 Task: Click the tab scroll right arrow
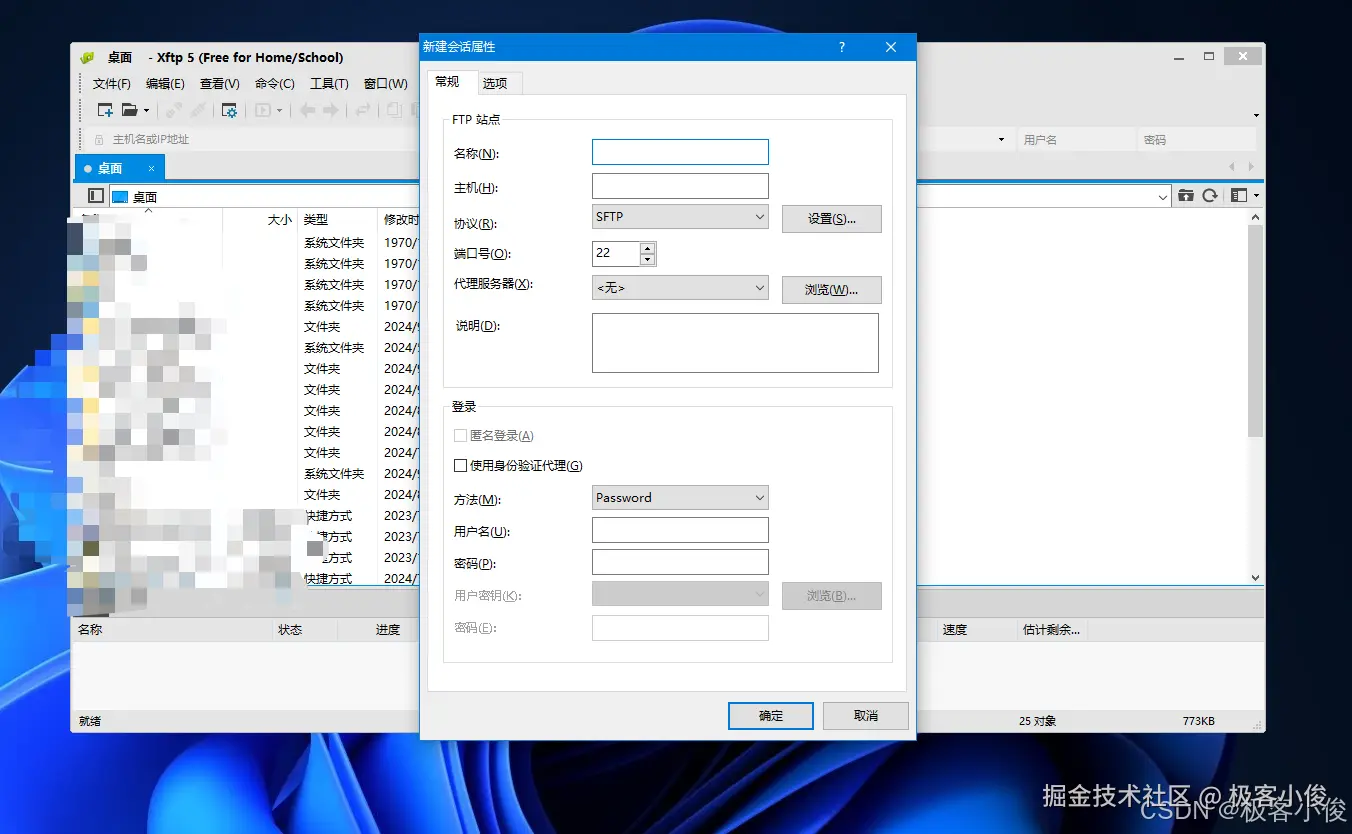click(x=1251, y=167)
